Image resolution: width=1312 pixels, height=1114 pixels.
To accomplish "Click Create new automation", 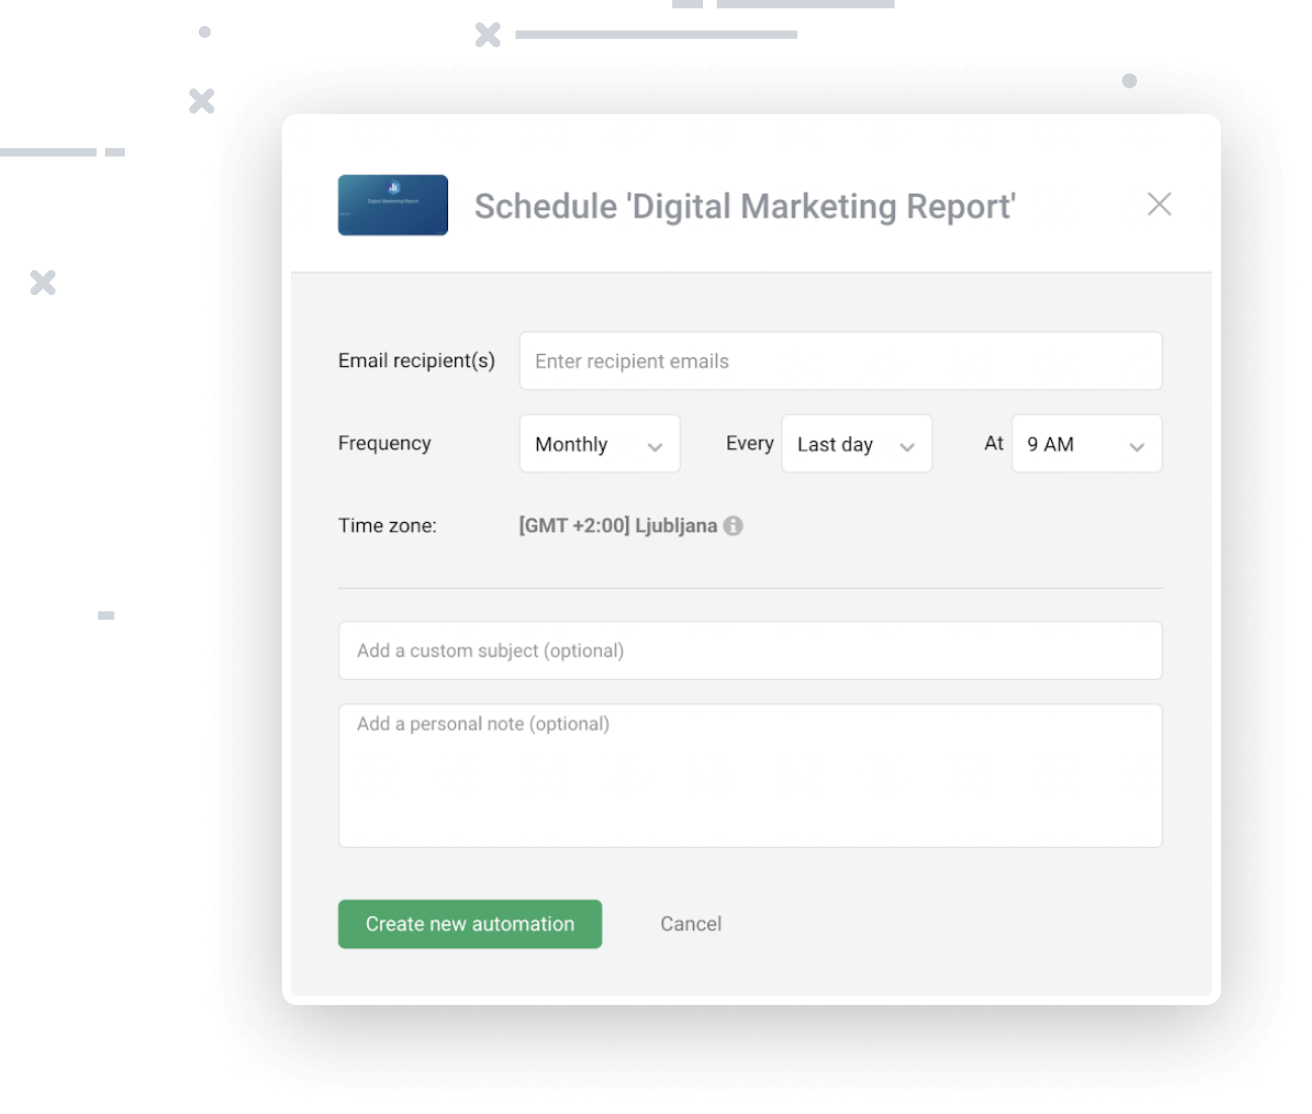I will click(x=469, y=924).
